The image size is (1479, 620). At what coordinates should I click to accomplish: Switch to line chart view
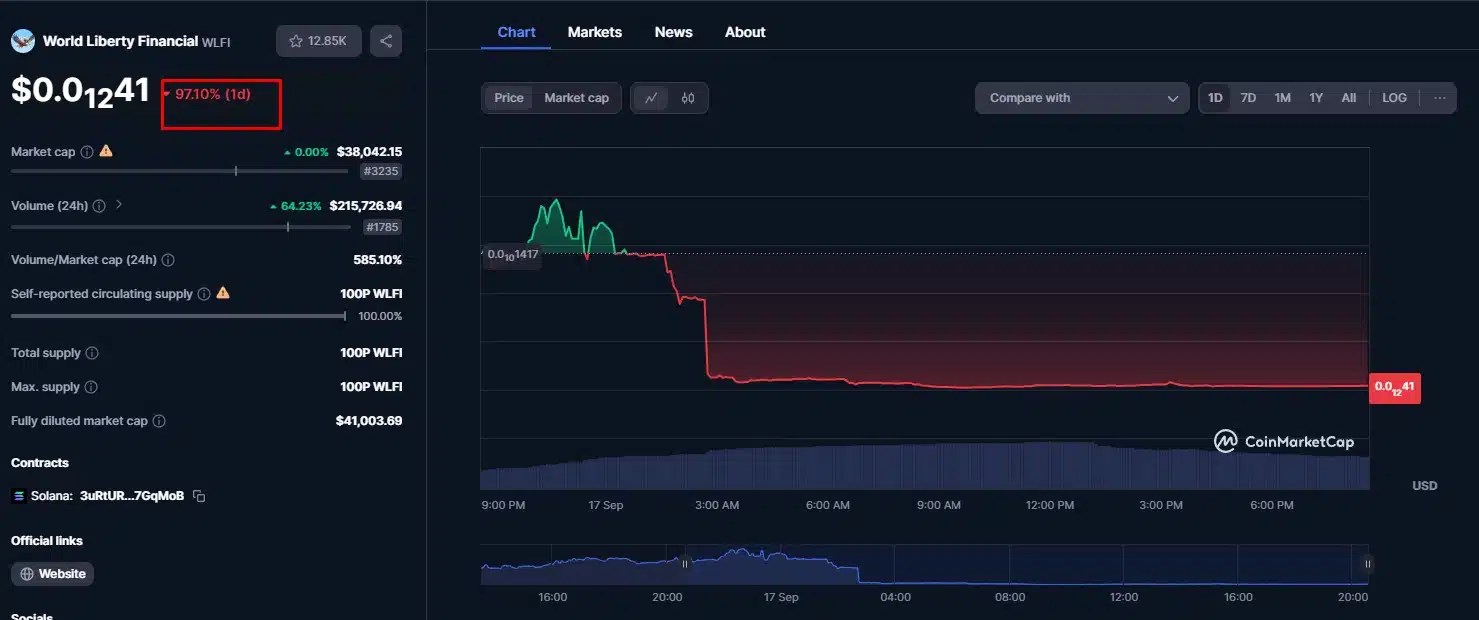pos(651,98)
